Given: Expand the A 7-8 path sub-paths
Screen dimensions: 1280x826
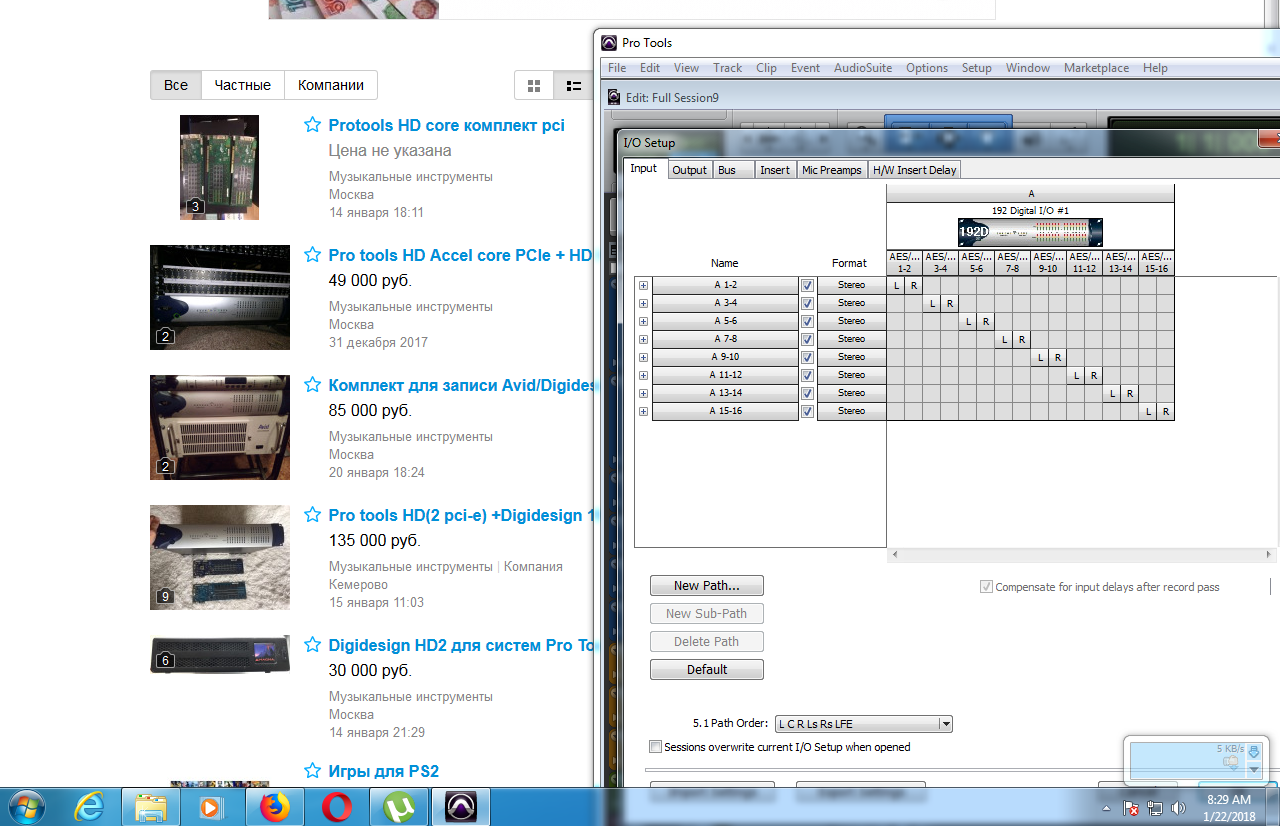Looking at the screenshot, I should 643,339.
